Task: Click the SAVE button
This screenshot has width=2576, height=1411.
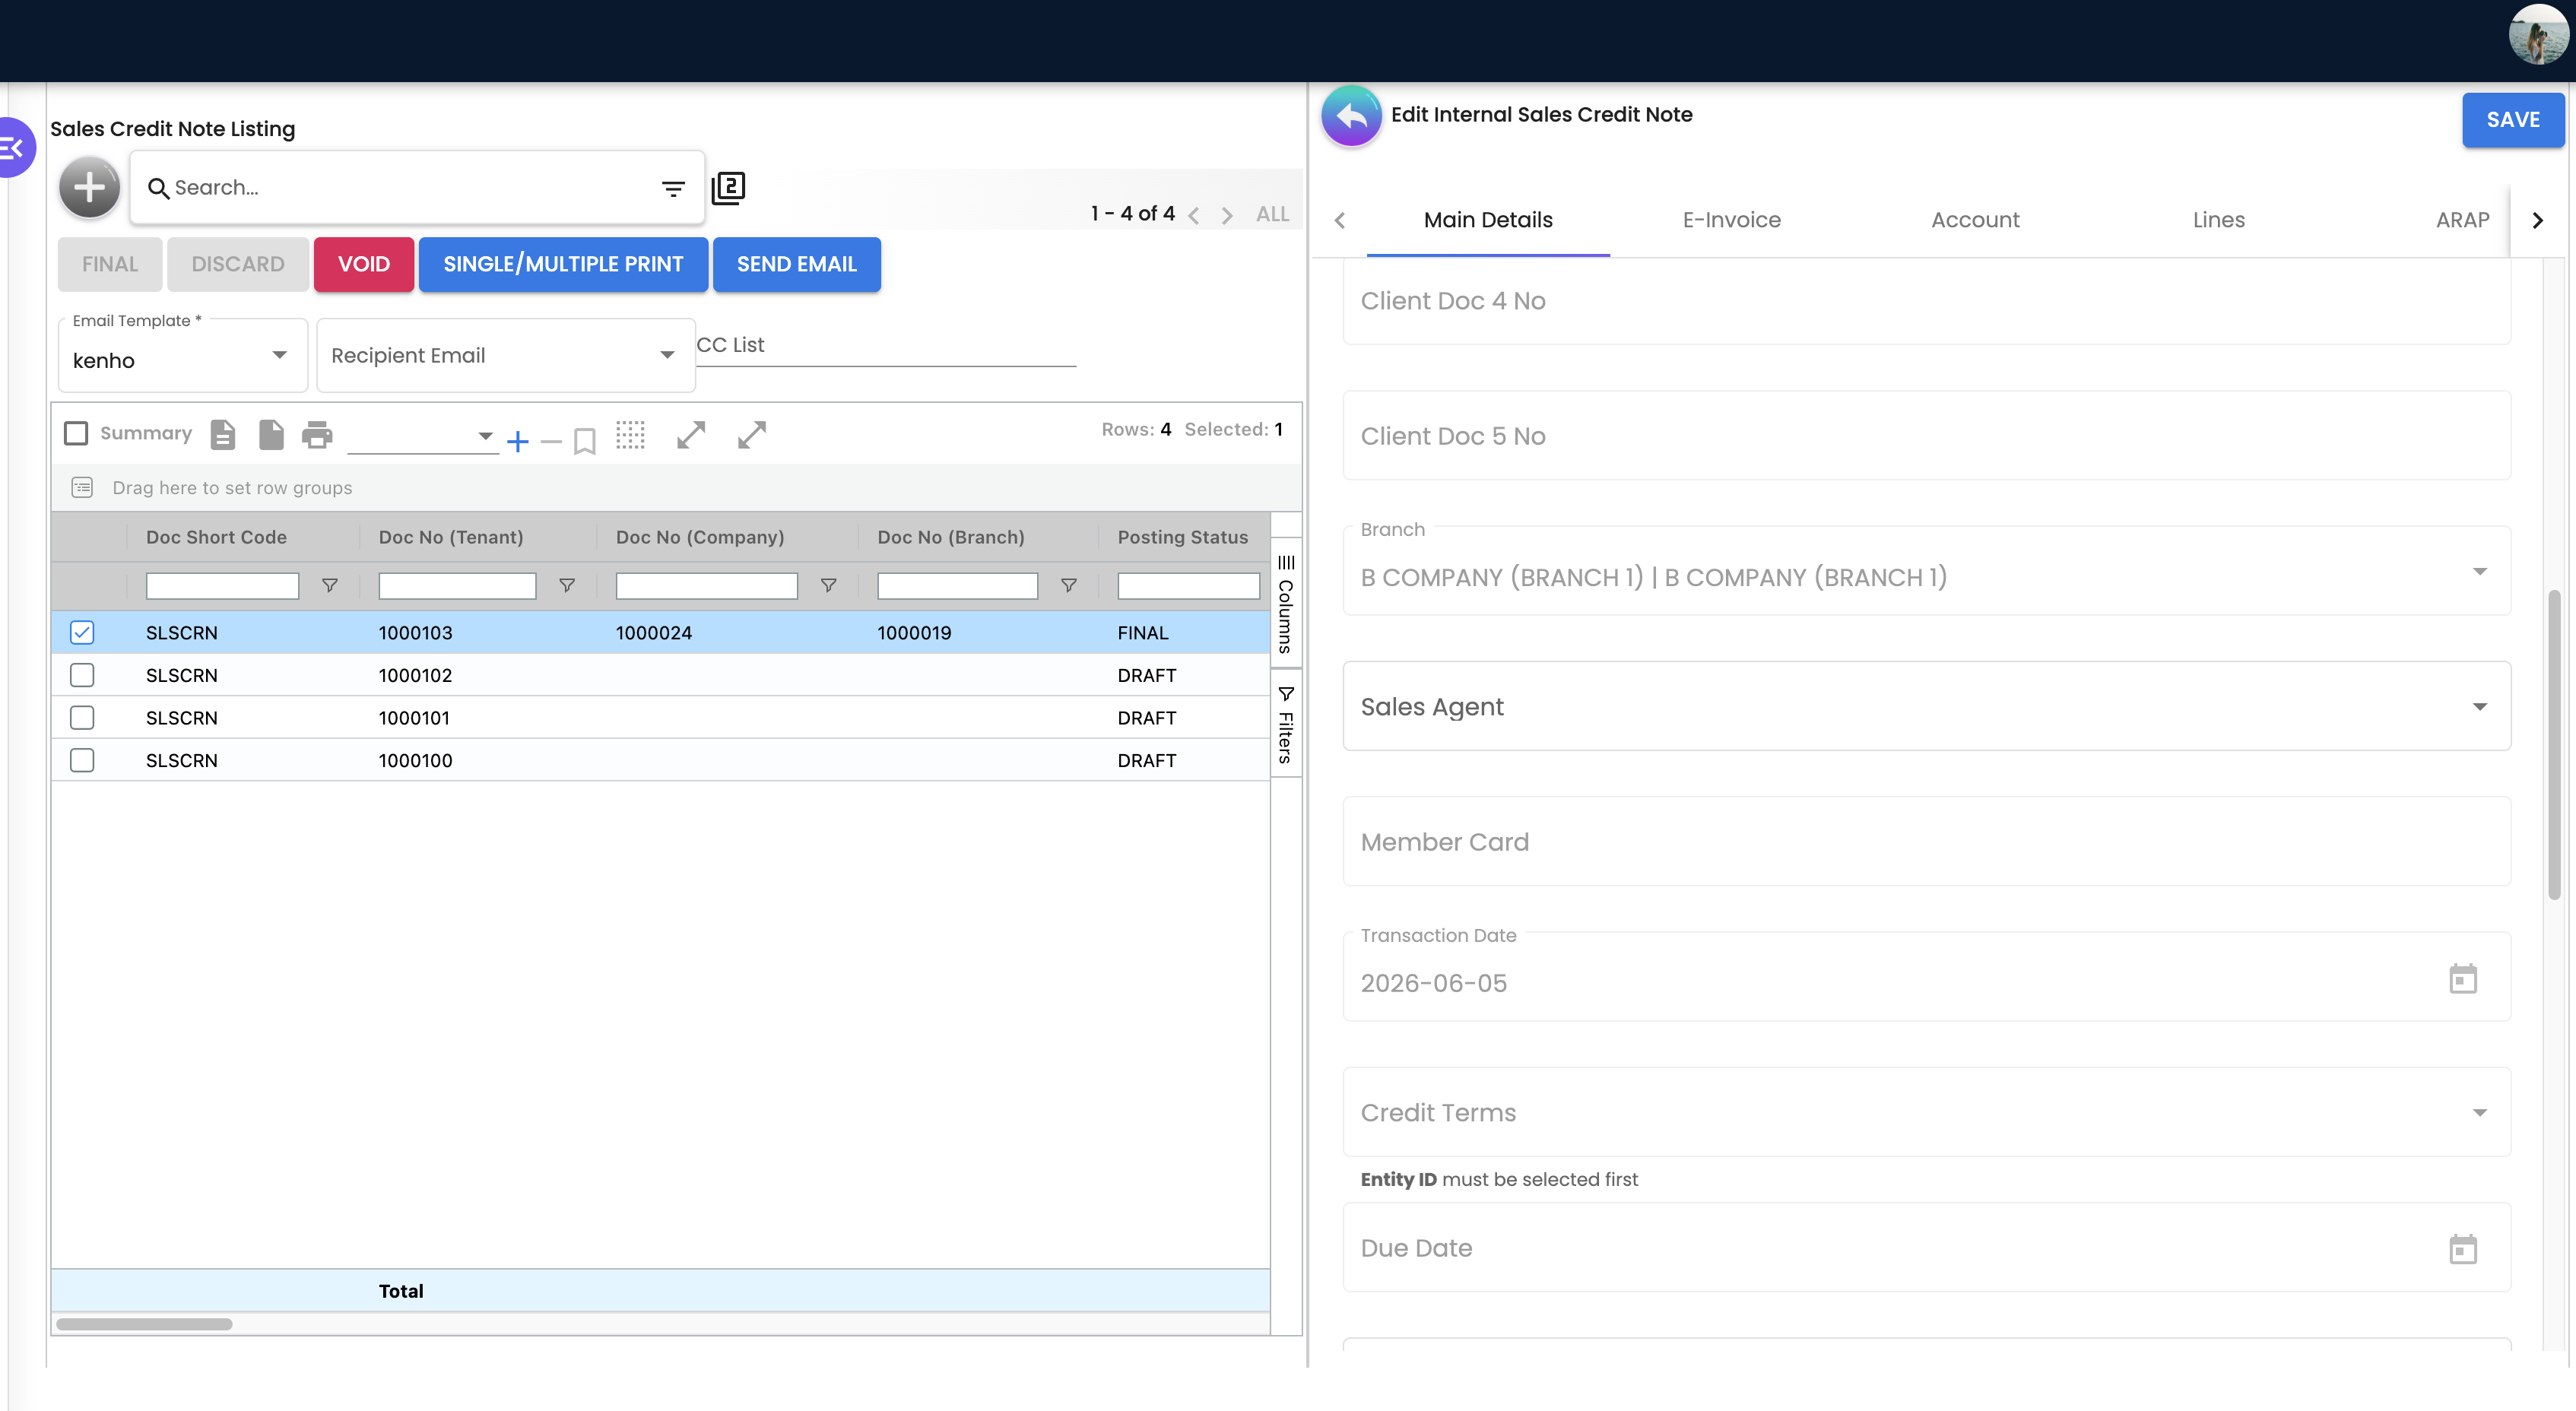Action: (2512, 120)
